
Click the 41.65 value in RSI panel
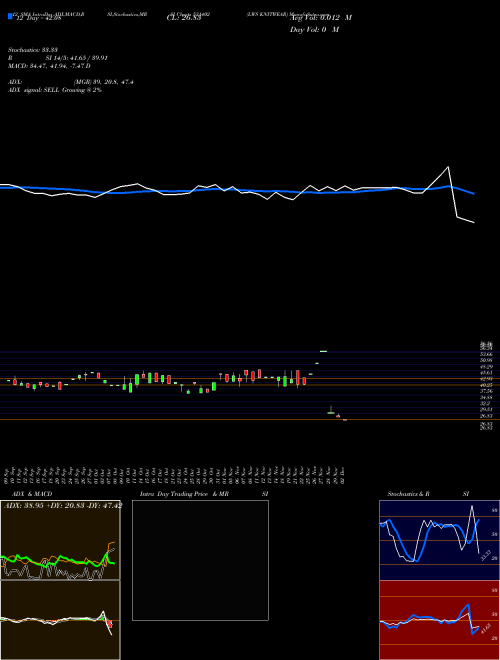pos(485,628)
